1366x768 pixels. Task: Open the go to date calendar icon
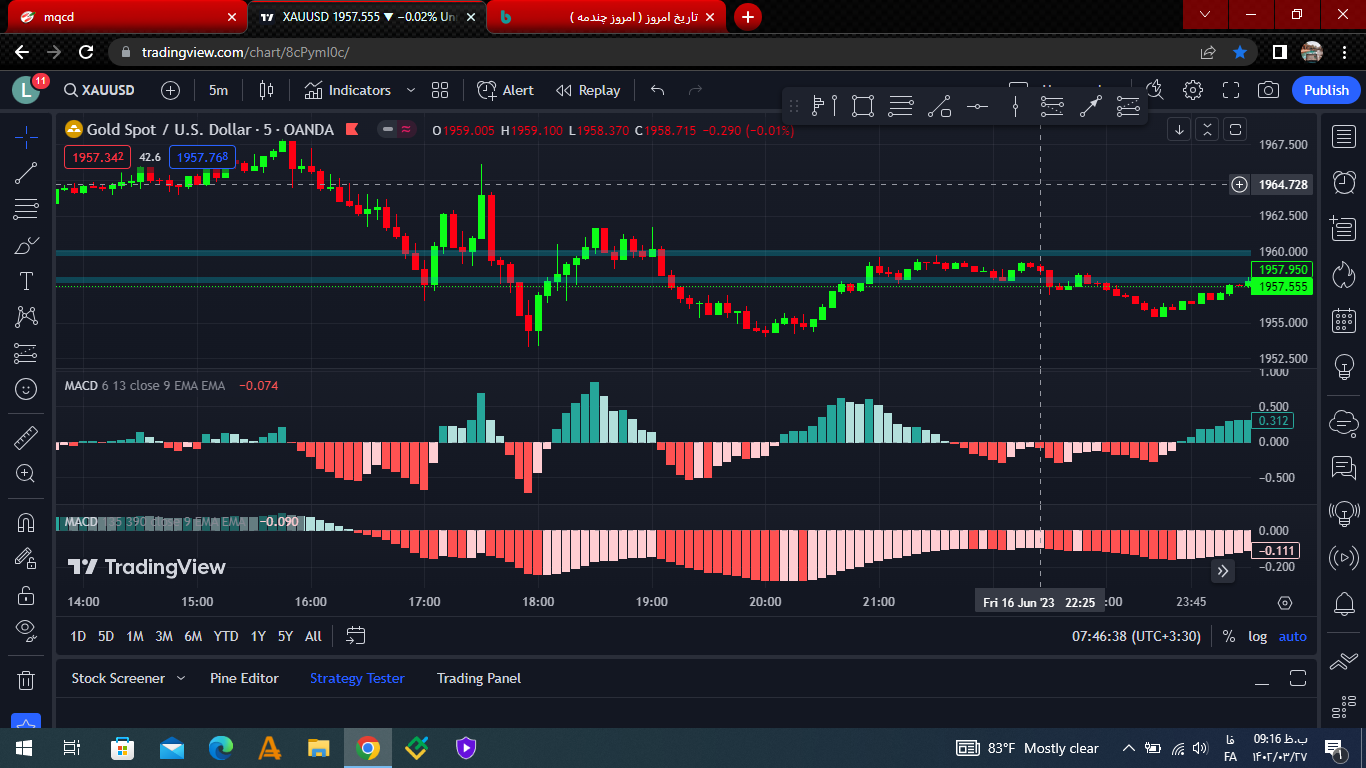tap(355, 635)
